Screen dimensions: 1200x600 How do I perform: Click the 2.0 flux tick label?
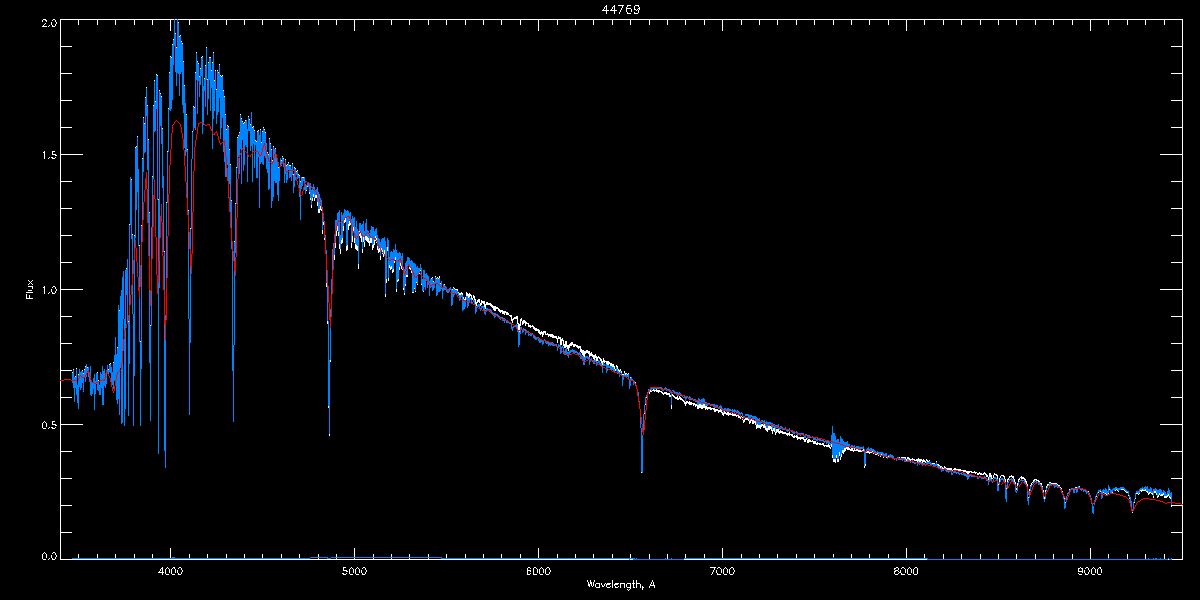pyautogui.click(x=48, y=21)
